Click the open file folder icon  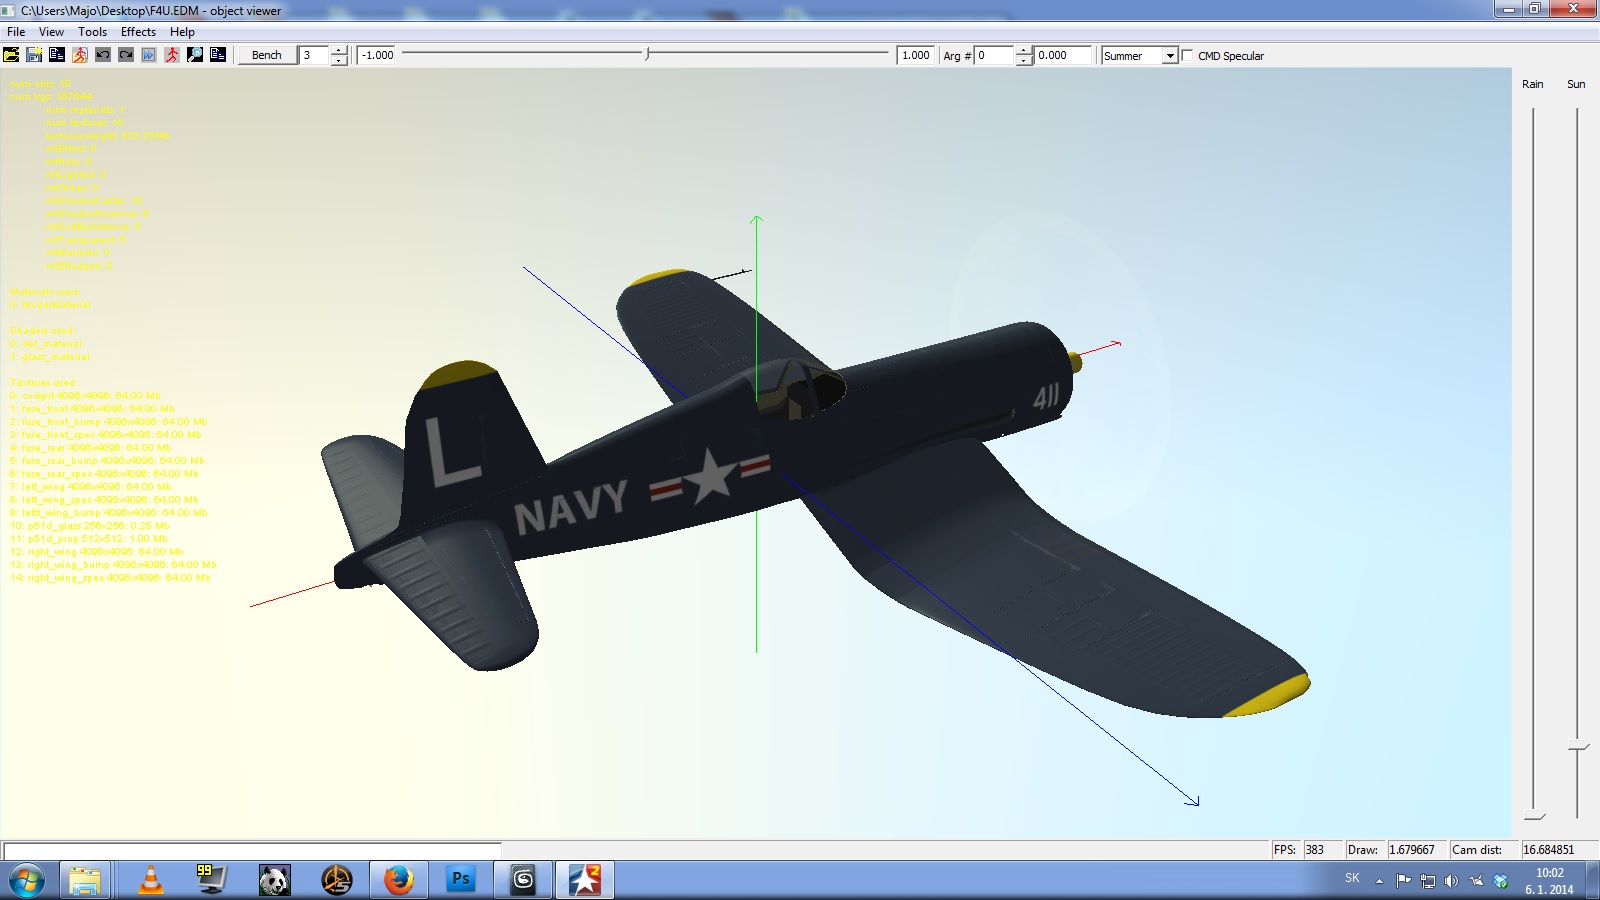11,55
